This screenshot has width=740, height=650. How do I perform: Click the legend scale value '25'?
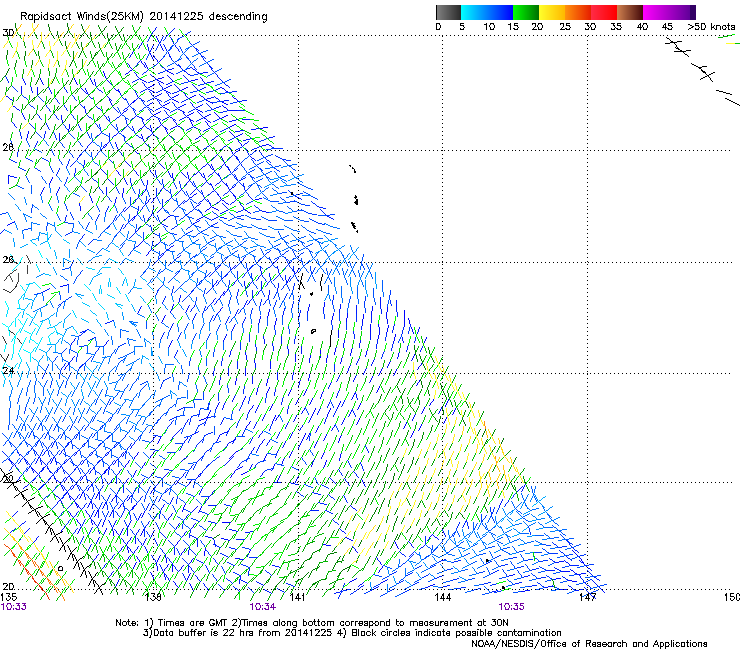coord(565,26)
